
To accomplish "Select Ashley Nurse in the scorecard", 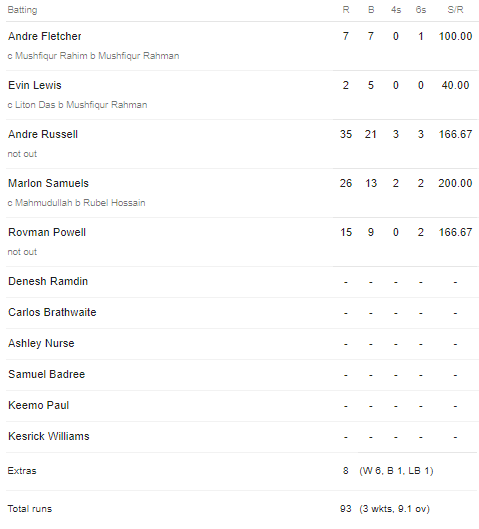I will pos(41,343).
